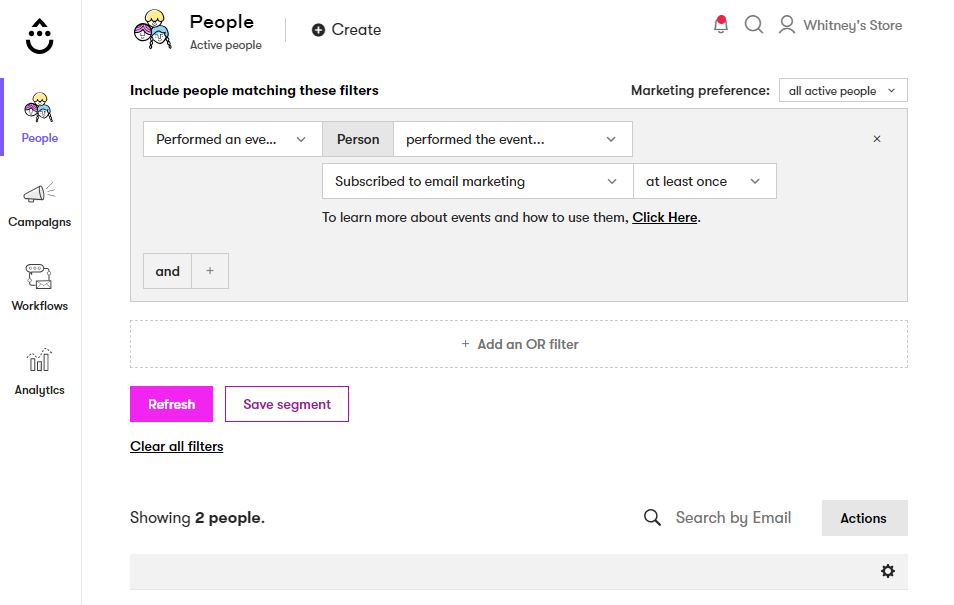The image size is (954, 605).
Task: Click the table settings gear icon
Action: 887,571
